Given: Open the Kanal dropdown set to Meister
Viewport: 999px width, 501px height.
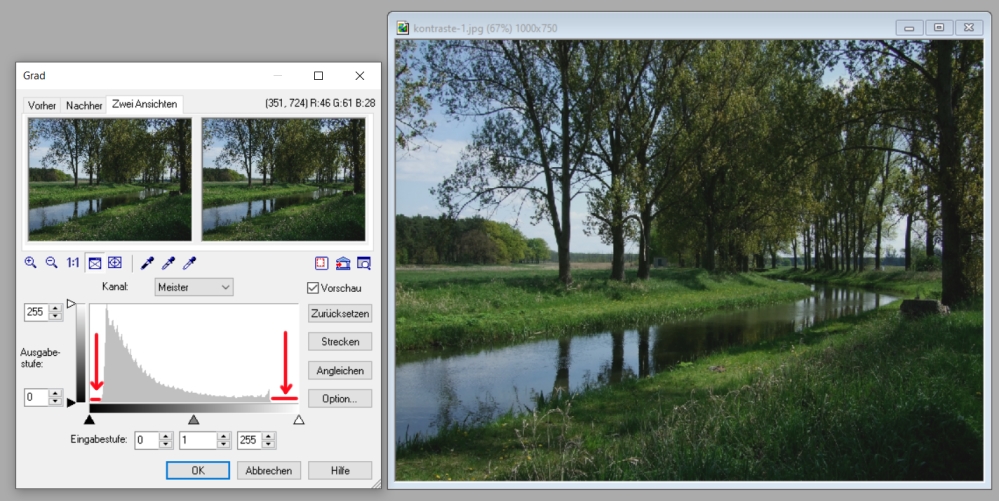Looking at the screenshot, I should coord(194,288).
